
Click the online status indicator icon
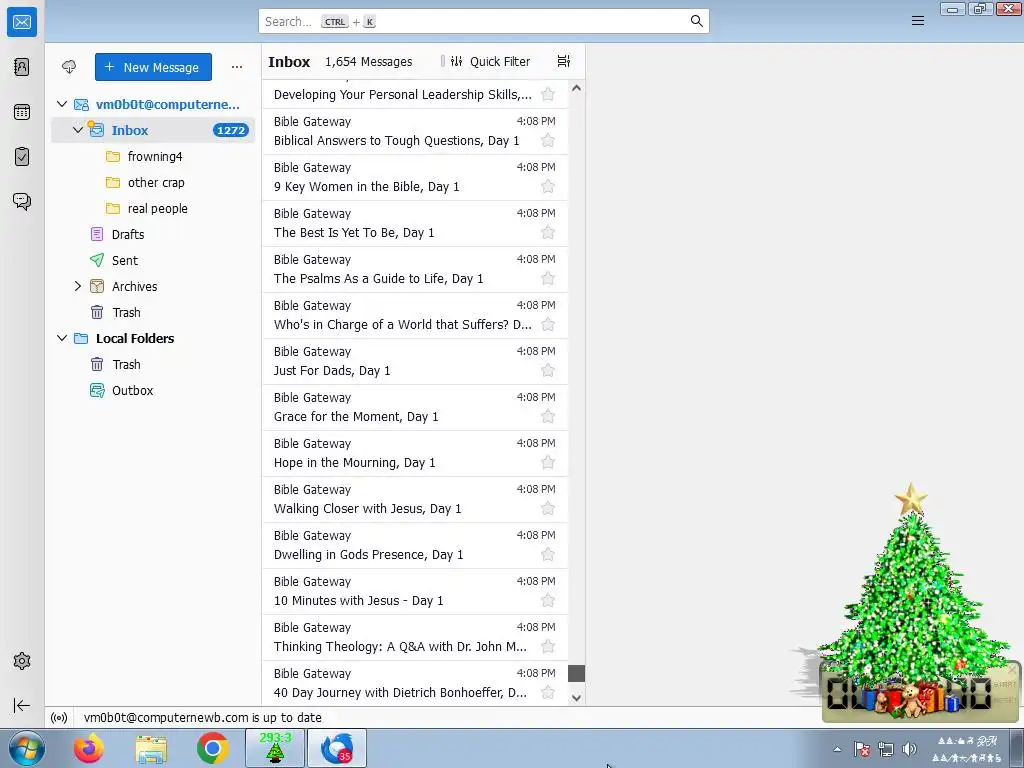pyautogui.click(x=59, y=718)
